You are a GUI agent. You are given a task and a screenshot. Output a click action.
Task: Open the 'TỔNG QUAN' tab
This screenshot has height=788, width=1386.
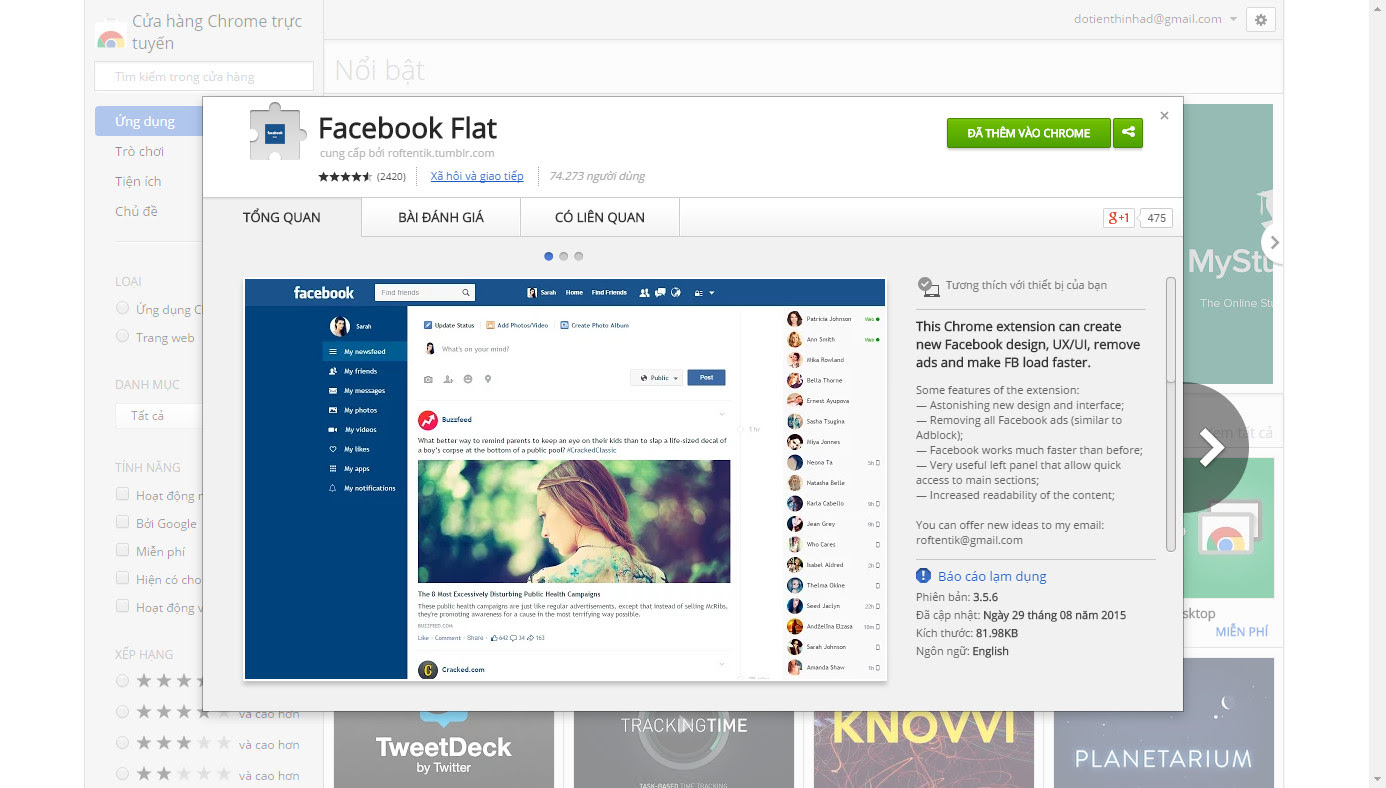click(x=282, y=217)
